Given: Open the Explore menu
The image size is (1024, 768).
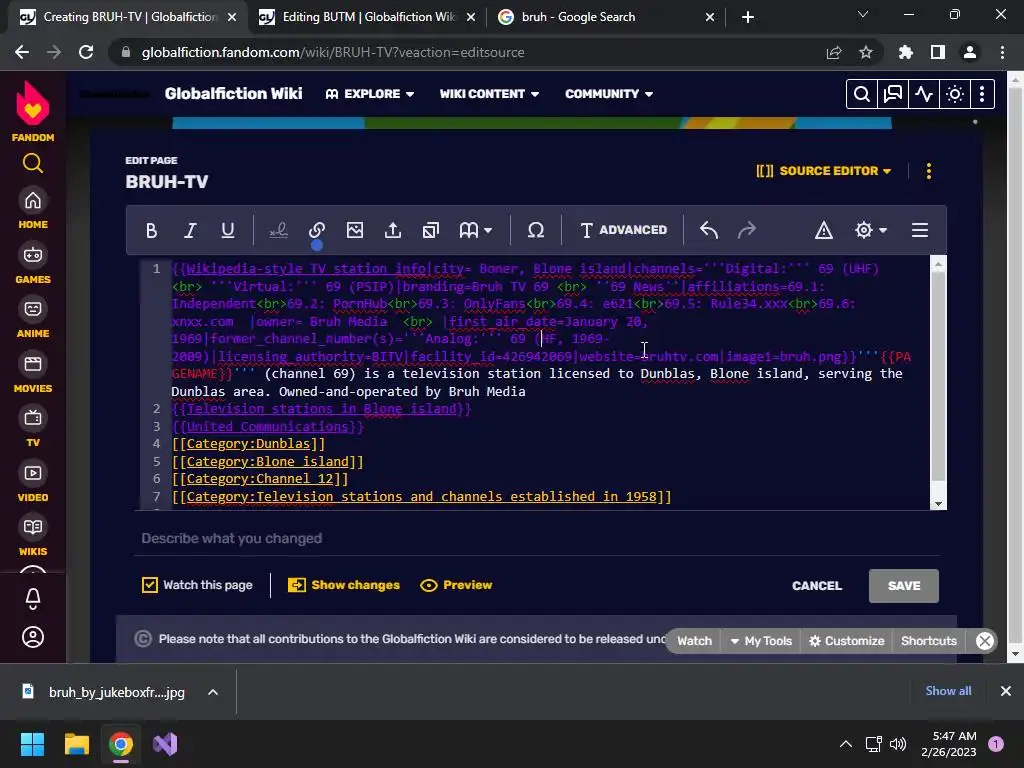Looking at the screenshot, I should [370, 94].
